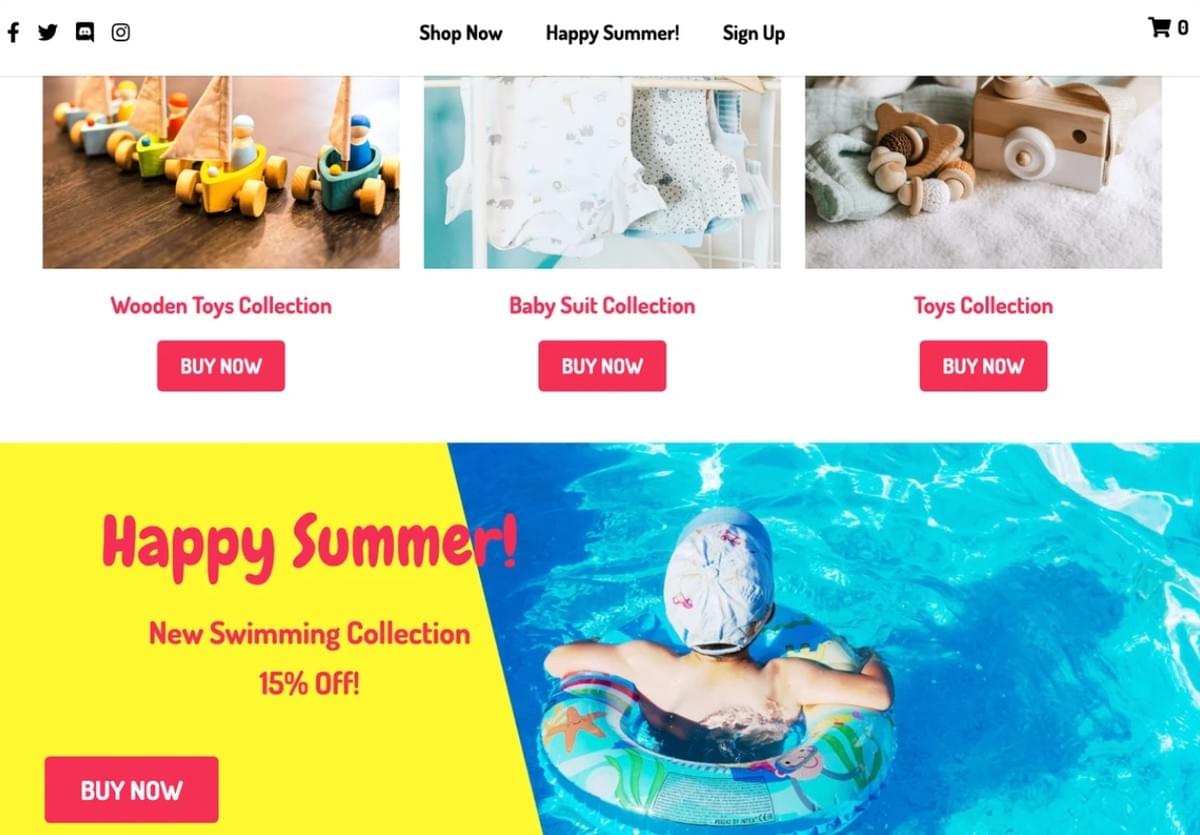Viewport: 1200px width, 835px height.
Task: Go to Shop Now in navigation
Action: pos(461,33)
